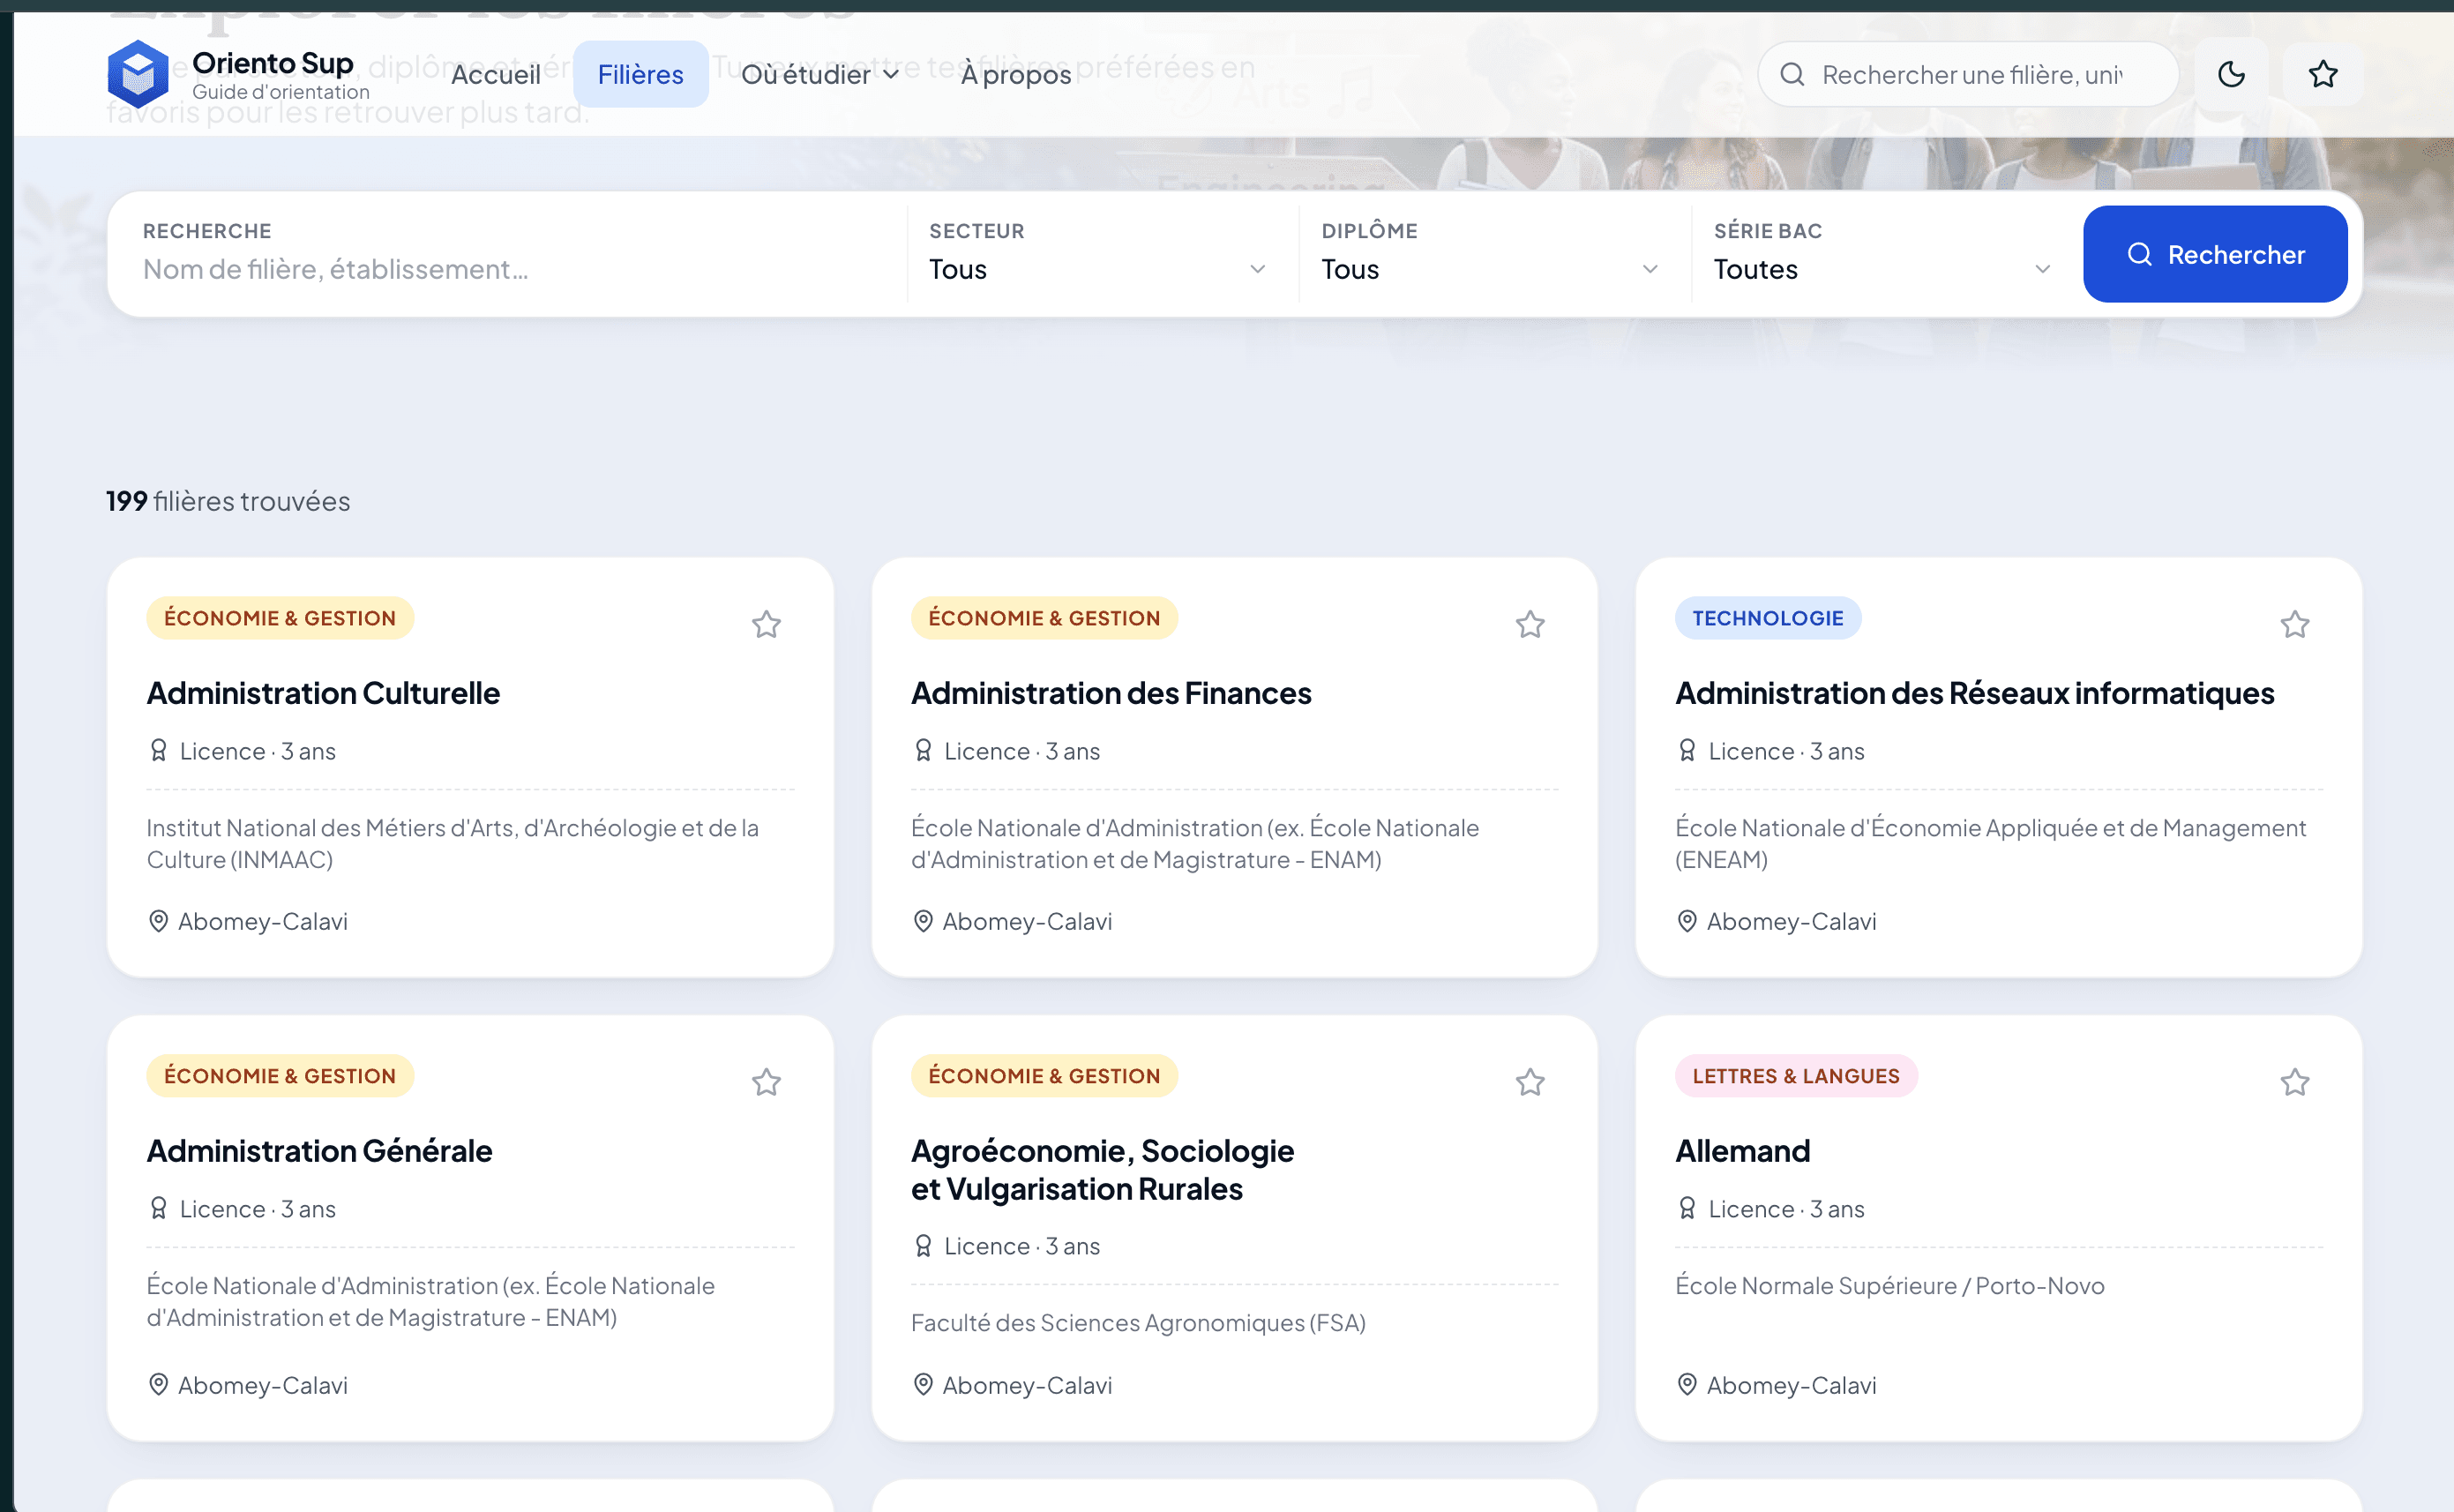The width and height of the screenshot is (2454, 1512).
Task: Click Oriento Sup site name
Action: (x=272, y=62)
